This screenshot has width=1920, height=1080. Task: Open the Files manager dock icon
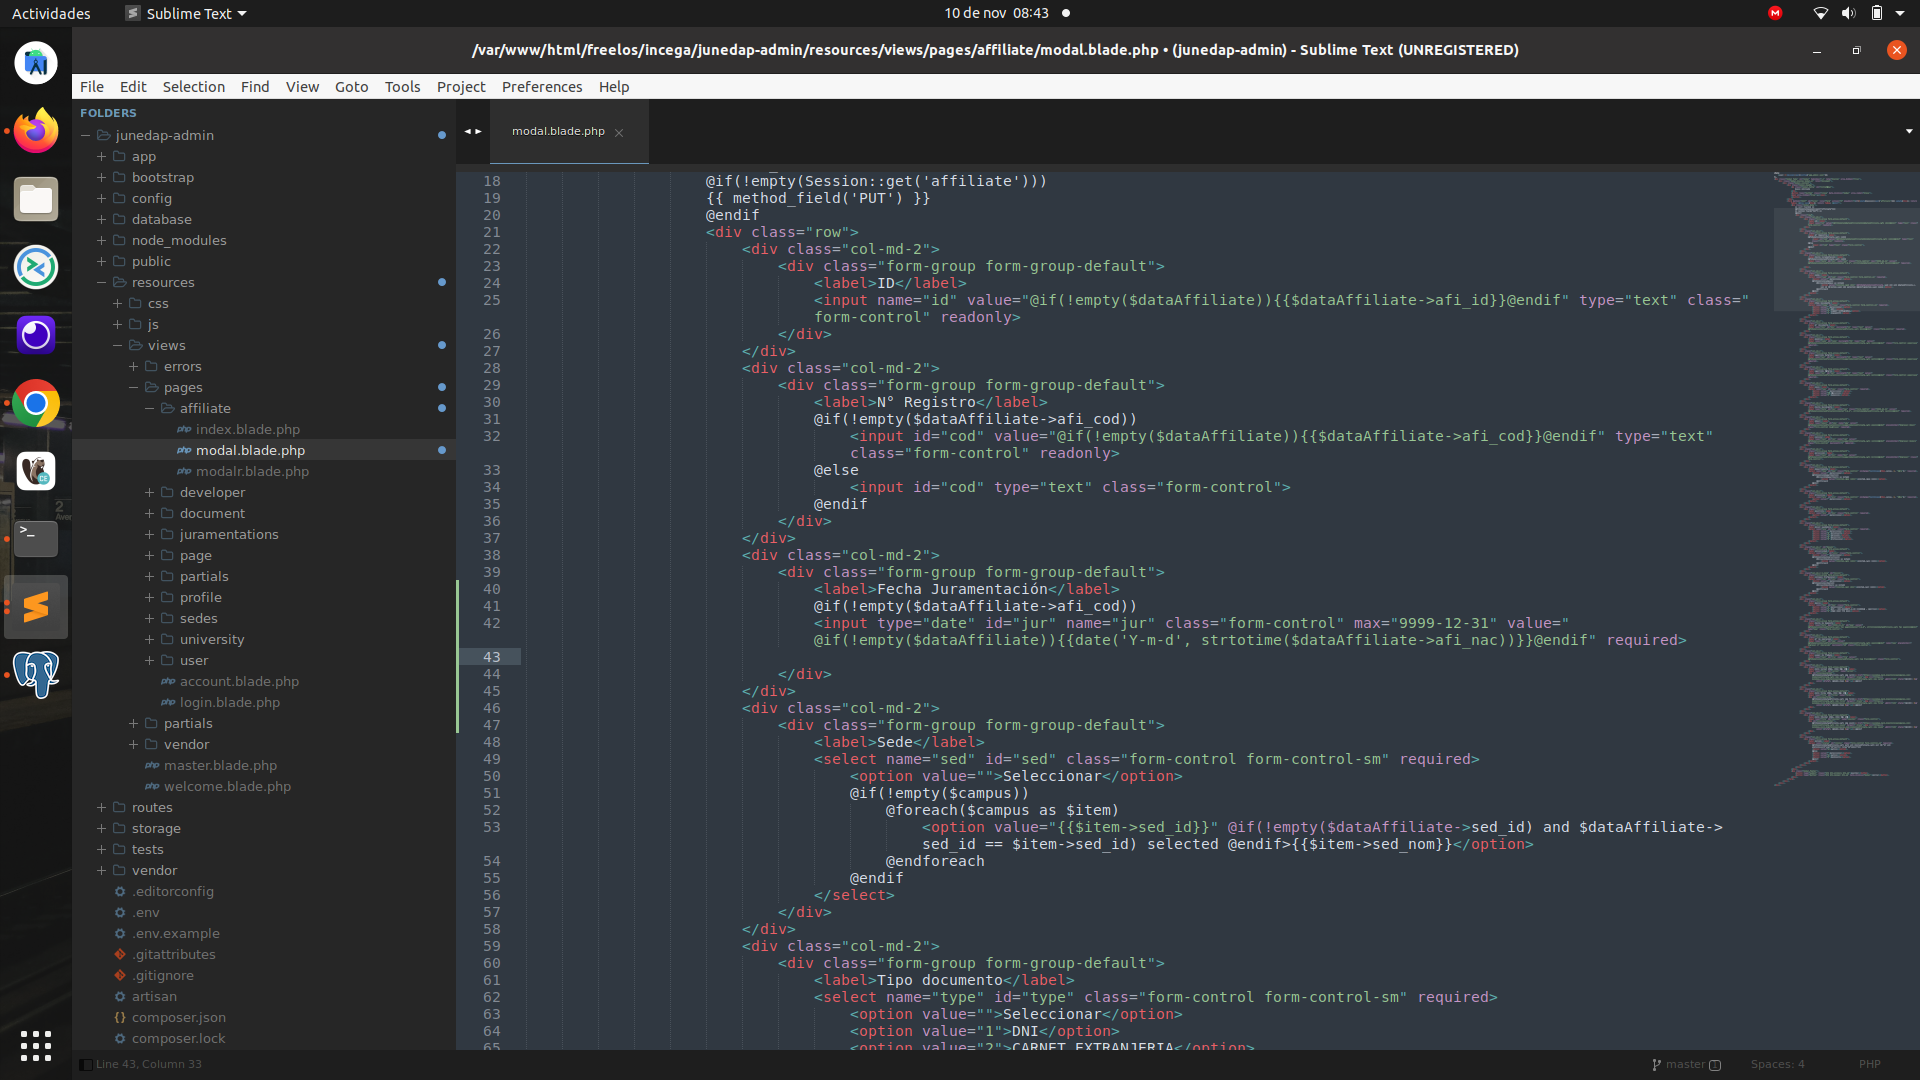click(x=36, y=199)
